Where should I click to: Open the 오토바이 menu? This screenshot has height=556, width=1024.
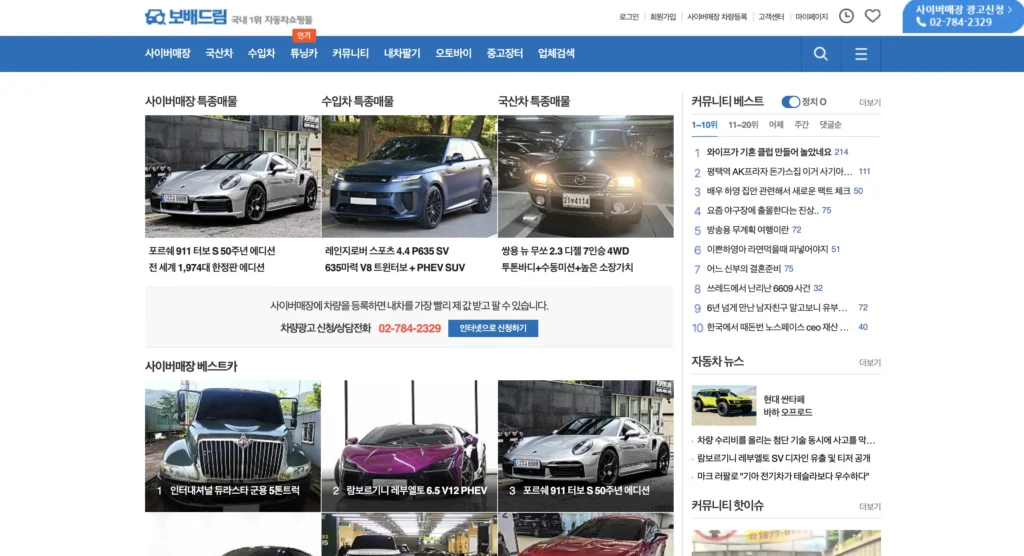[453, 54]
